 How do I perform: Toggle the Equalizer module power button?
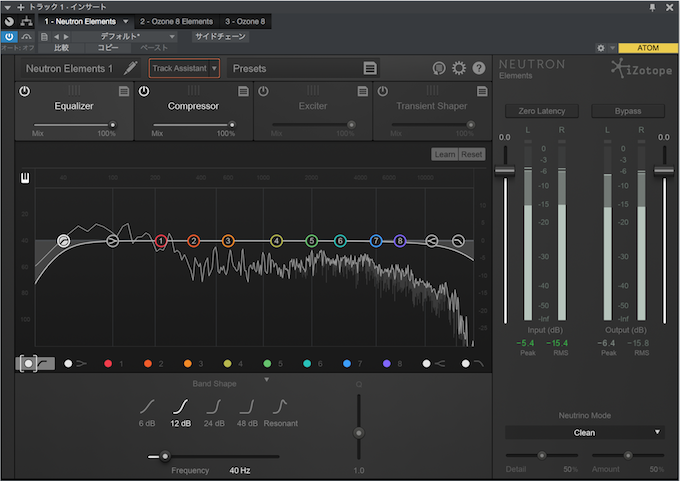pyautogui.click(x=25, y=91)
